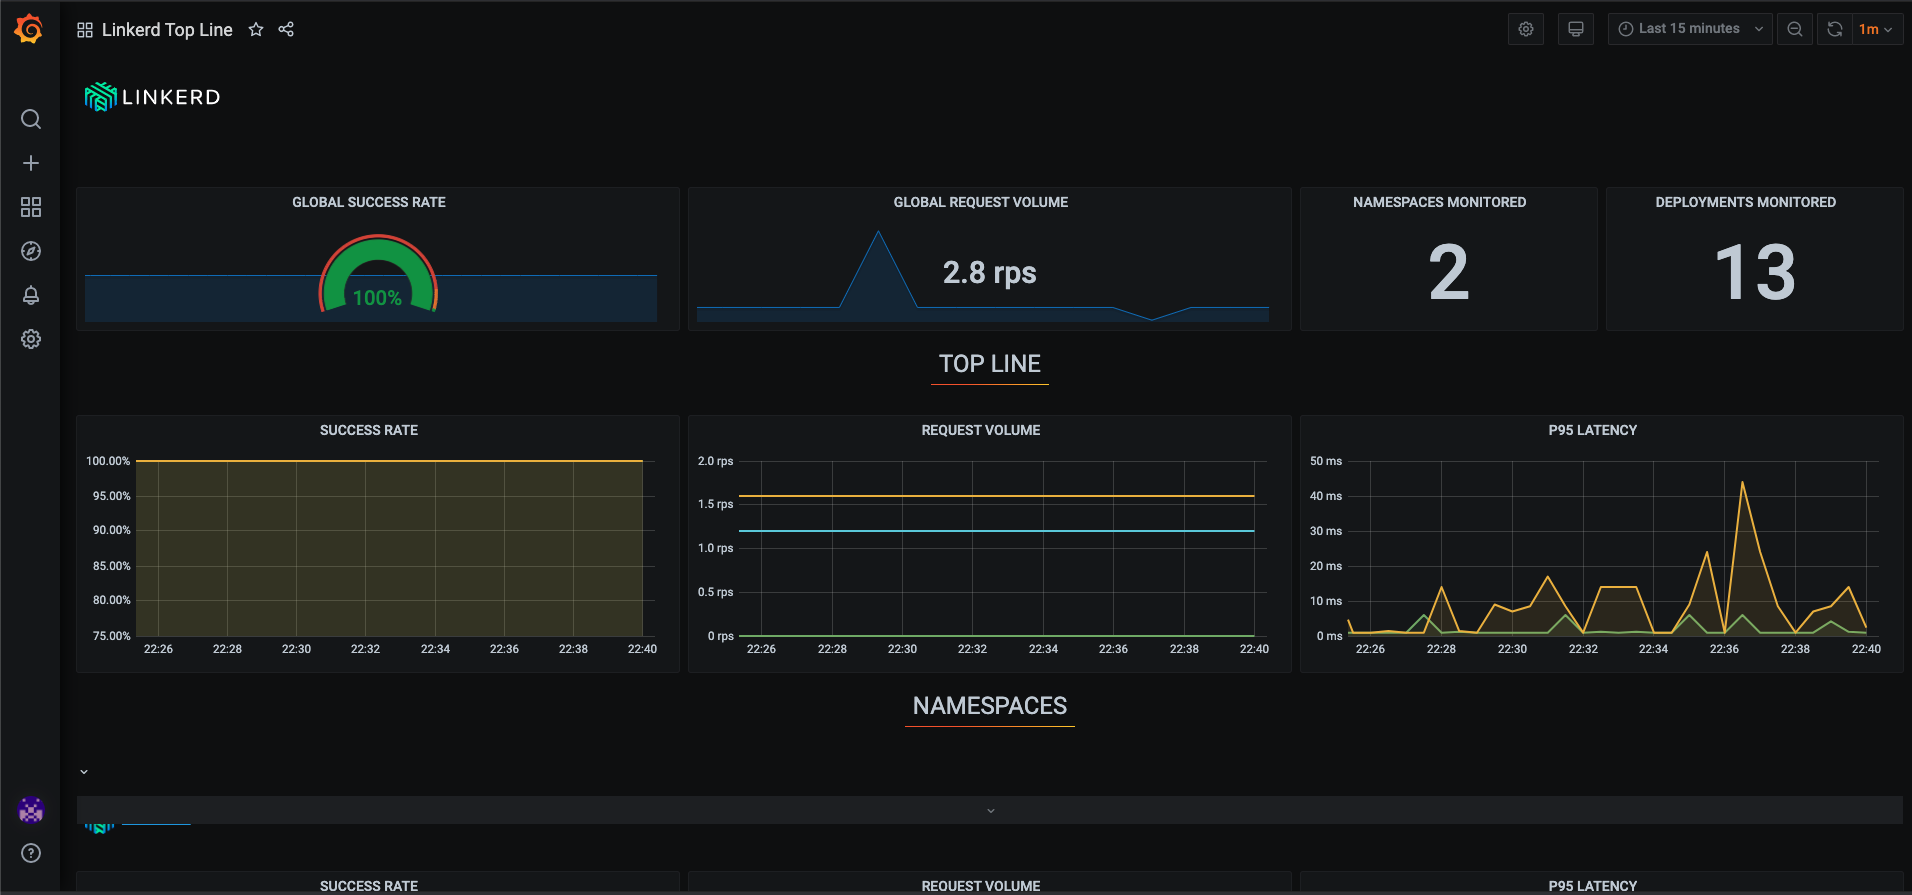Click the 2.0 rps y-axis label

click(715, 461)
